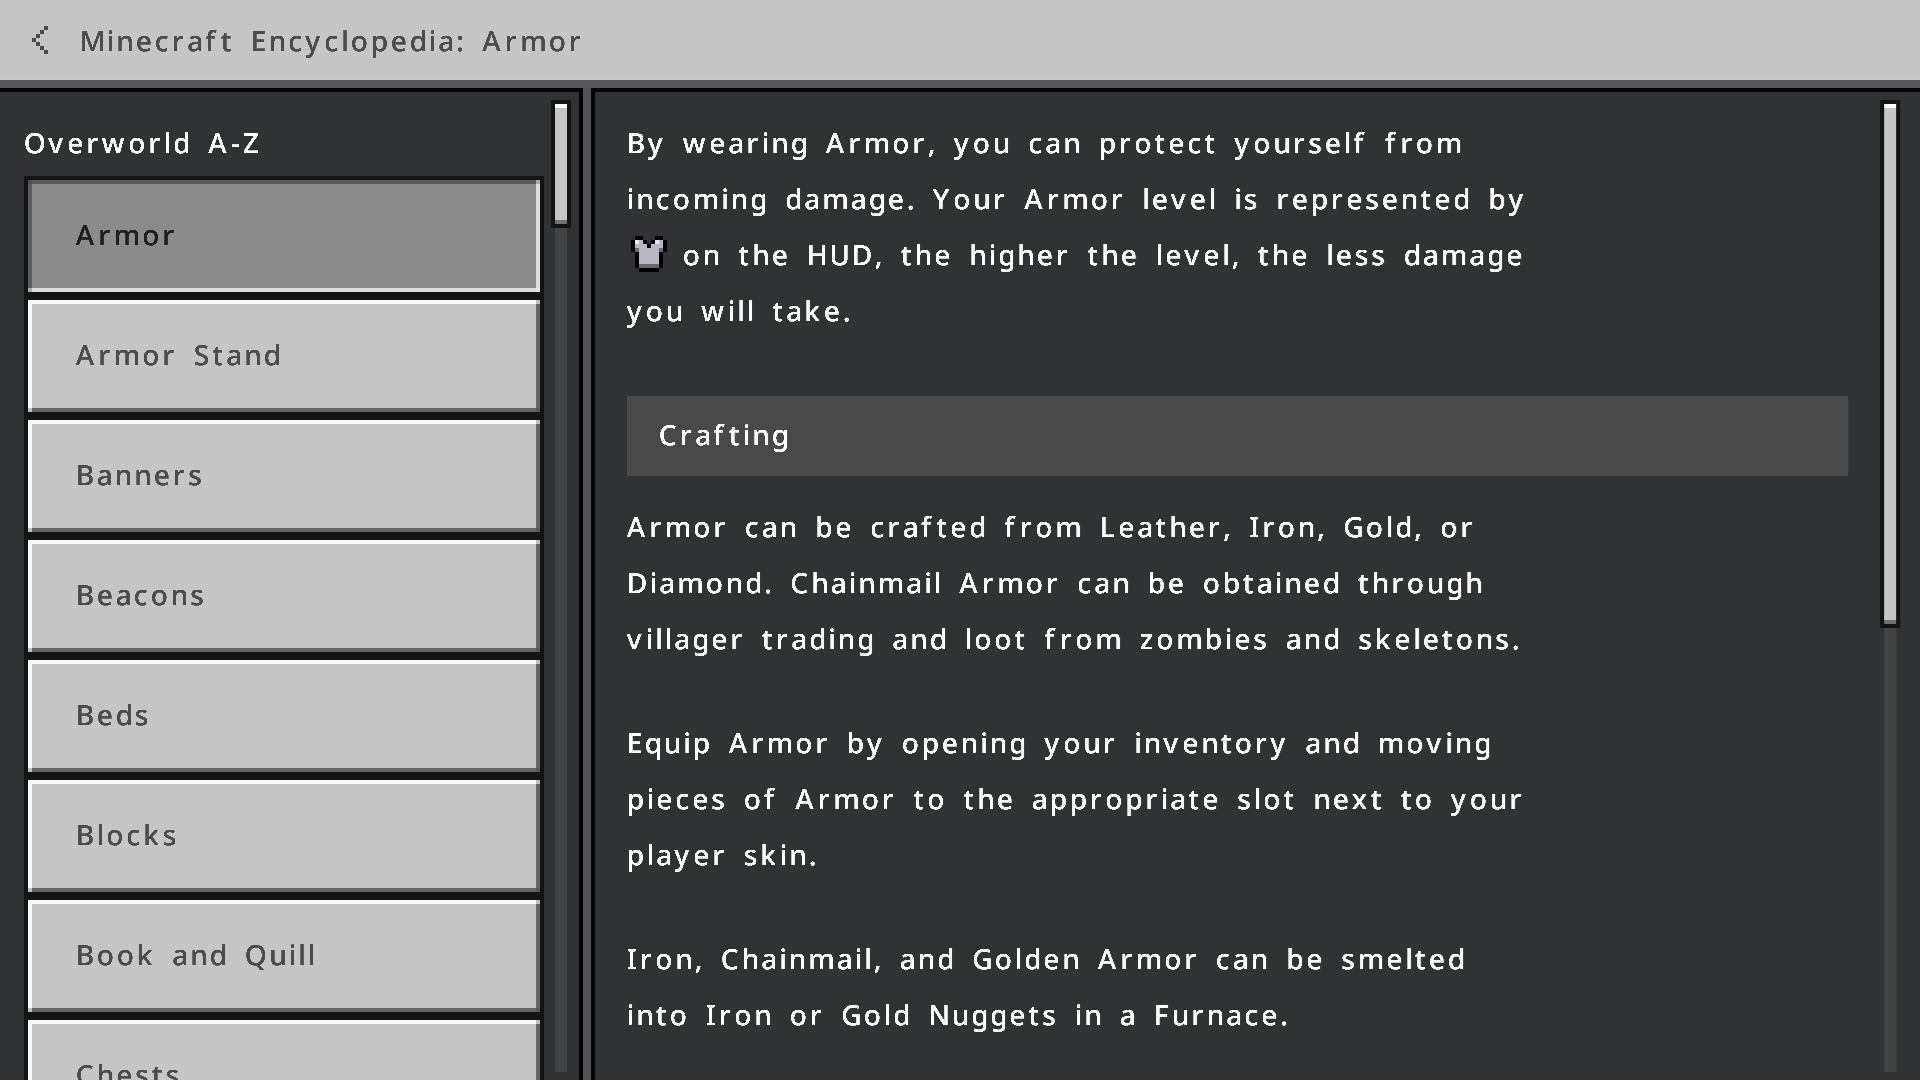Select the Armor topic
This screenshot has width=1920, height=1080.
click(284, 236)
